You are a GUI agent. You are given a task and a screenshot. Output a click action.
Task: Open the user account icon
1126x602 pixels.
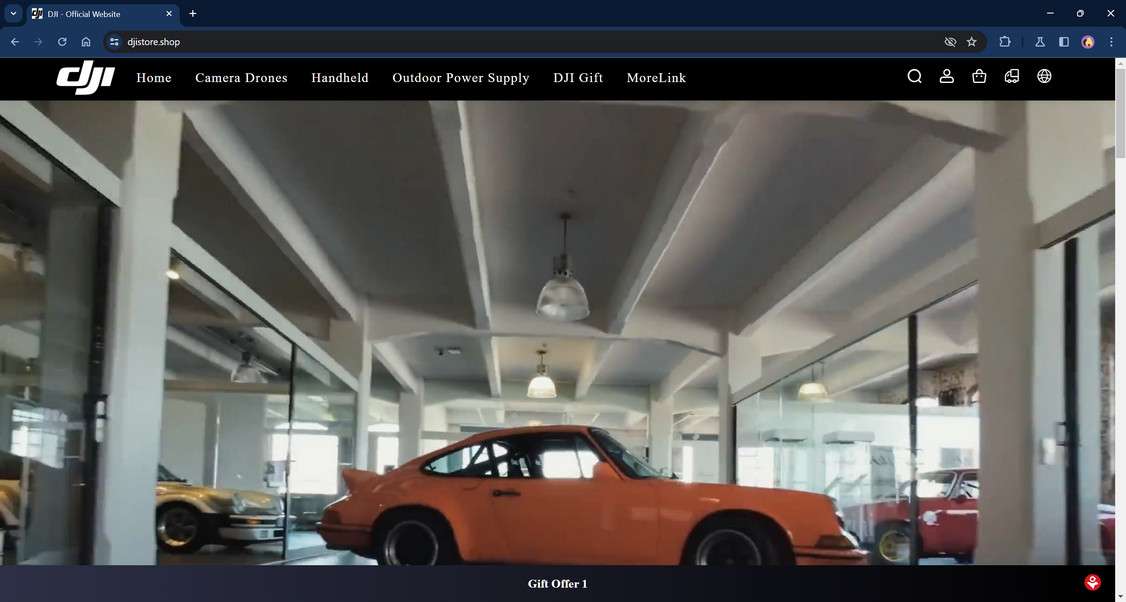[946, 76]
